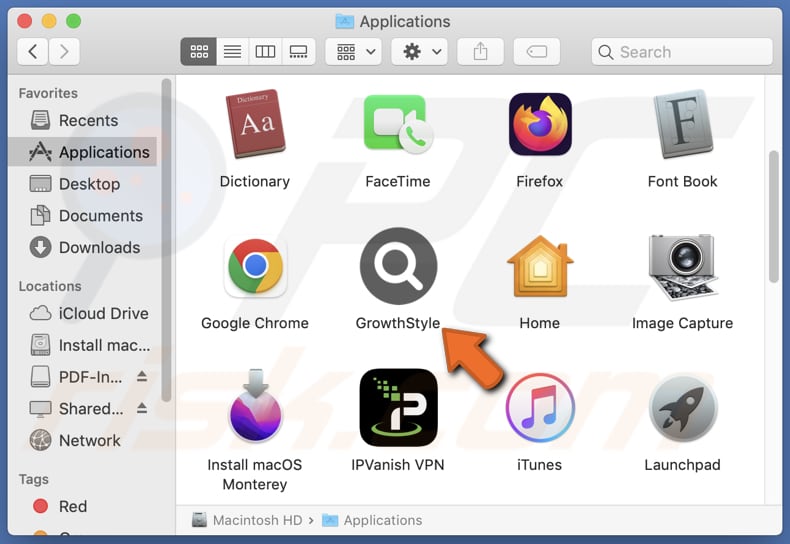Open the group-by arrangement dropdown
The width and height of the screenshot is (790, 544).
click(354, 51)
